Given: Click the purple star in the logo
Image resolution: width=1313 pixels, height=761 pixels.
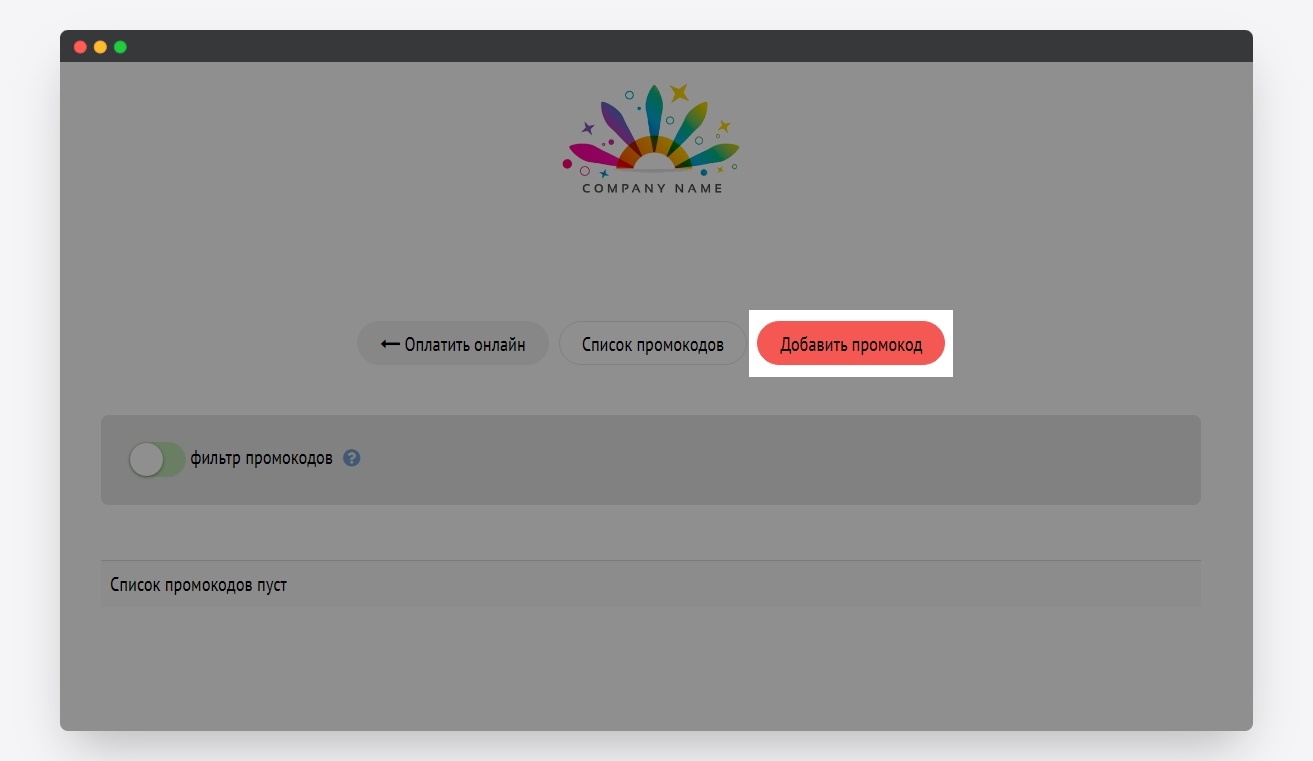Looking at the screenshot, I should [x=588, y=128].
